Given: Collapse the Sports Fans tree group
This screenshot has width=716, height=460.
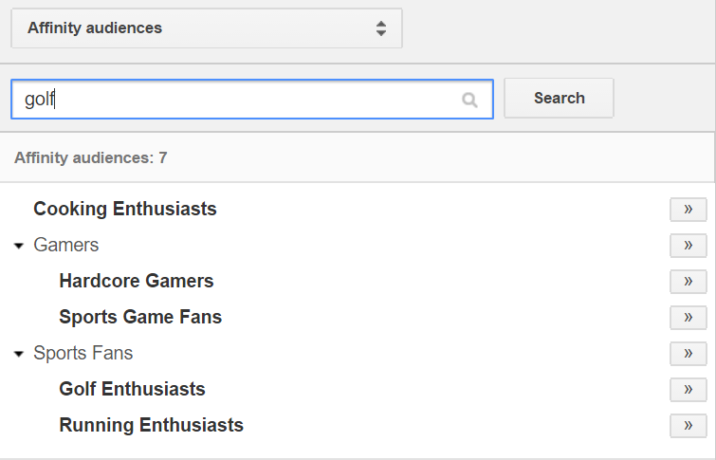Looking at the screenshot, I should [x=19, y=353].
